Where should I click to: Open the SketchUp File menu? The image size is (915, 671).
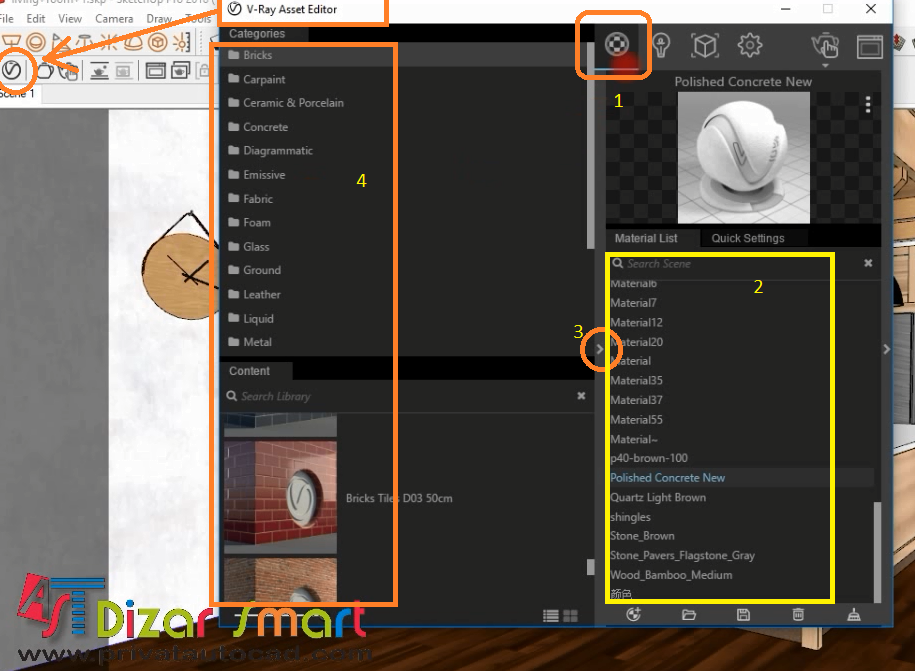[x=6, y=19]
